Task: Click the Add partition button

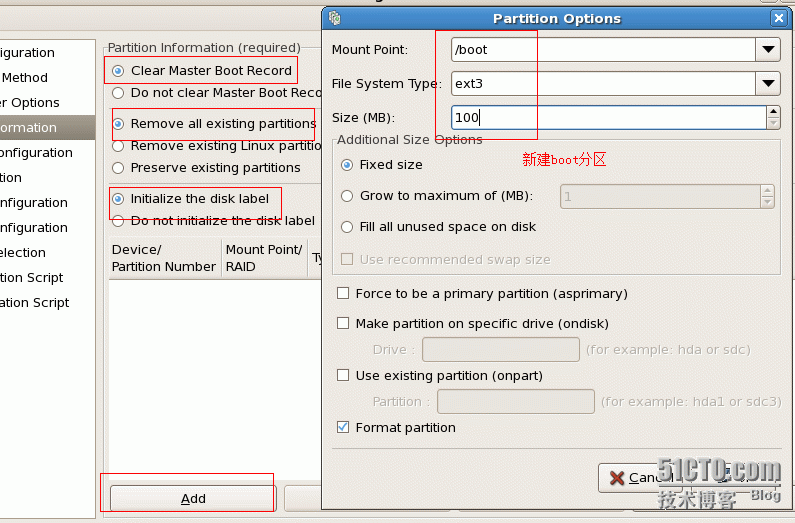Action: pyautogui.click(x=193, y=498)
